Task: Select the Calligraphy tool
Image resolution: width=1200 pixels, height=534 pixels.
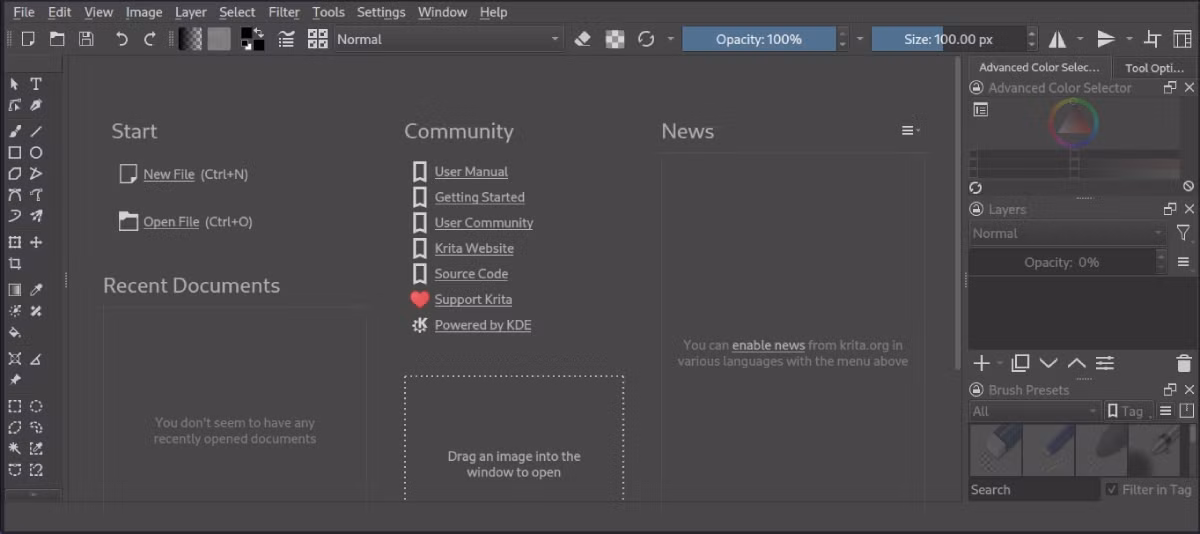Action: [x=36, y=105]
